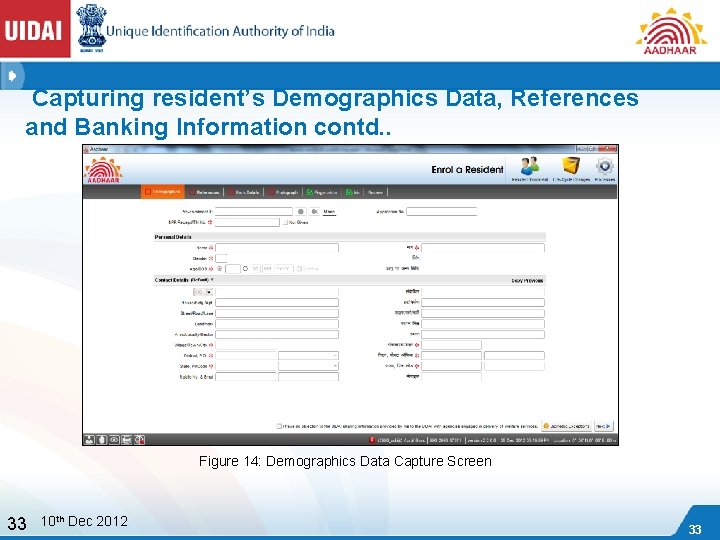Expand the Contact Details (Default) arrow
The height and width of the screenshot is (540, 720).
212,280
